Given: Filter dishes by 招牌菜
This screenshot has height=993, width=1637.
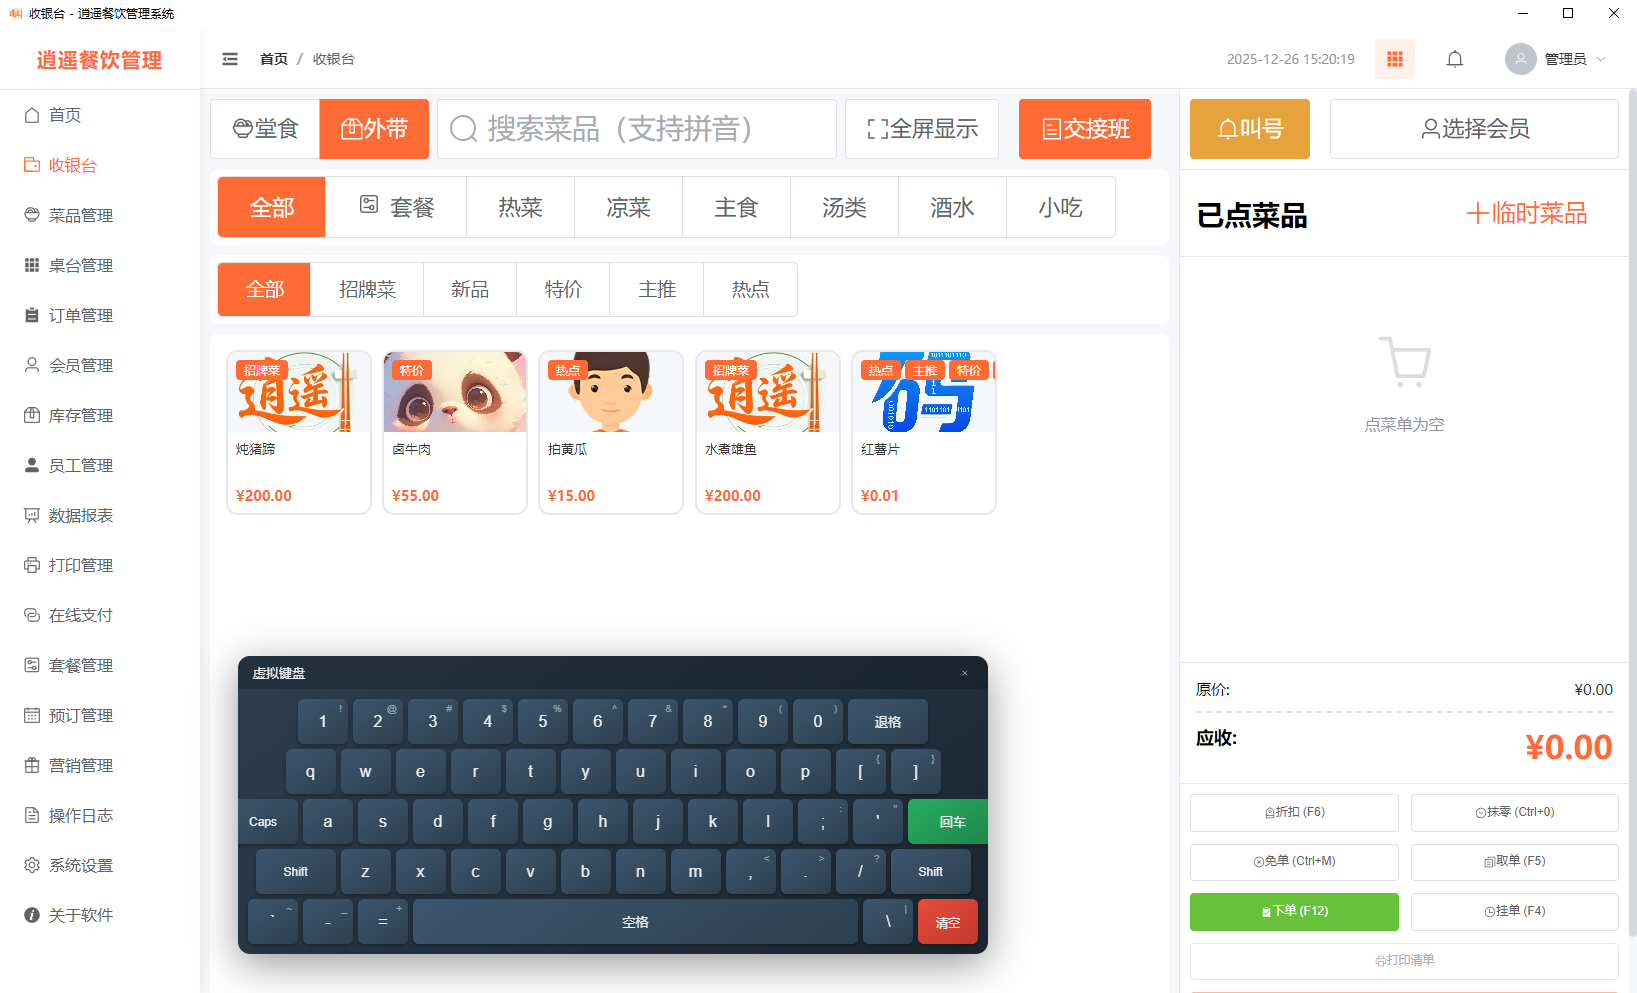Looking at the screenshot, I should (x=366, y=289).
